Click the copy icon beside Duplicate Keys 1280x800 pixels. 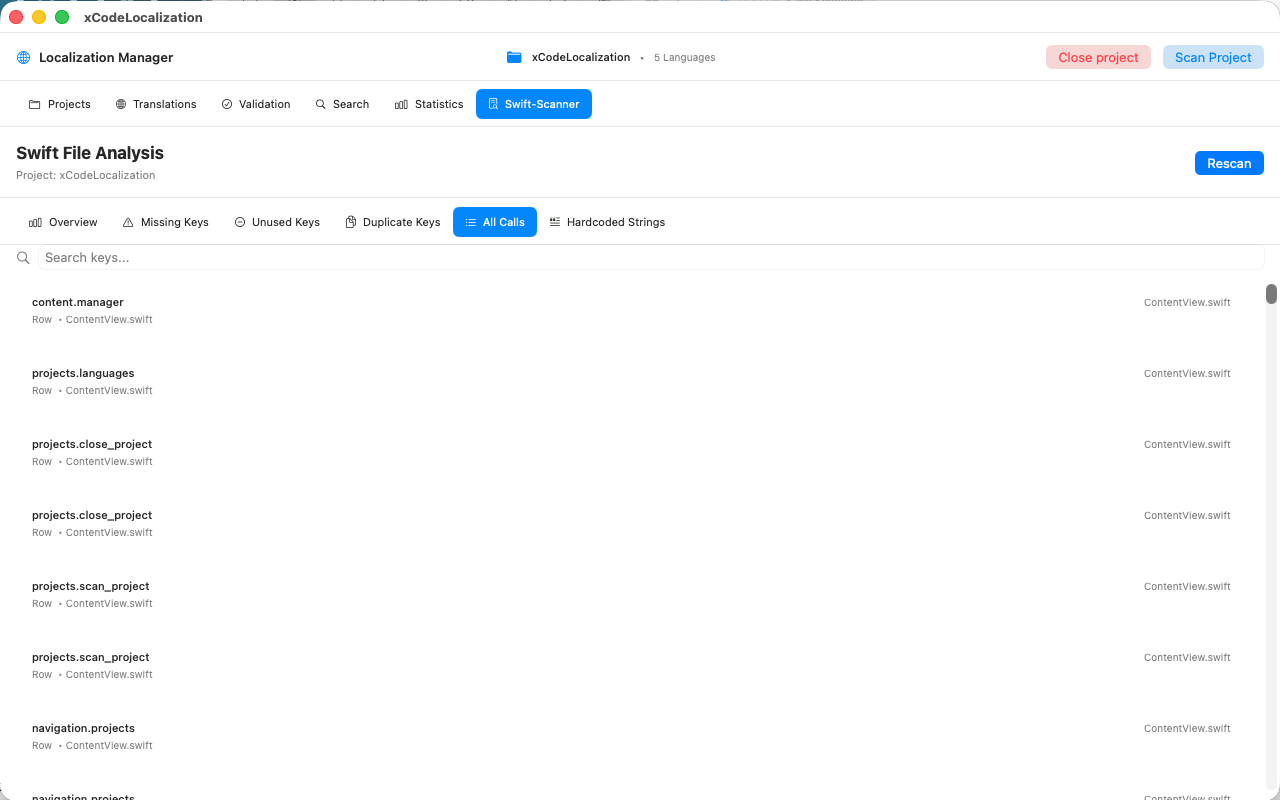349,222
